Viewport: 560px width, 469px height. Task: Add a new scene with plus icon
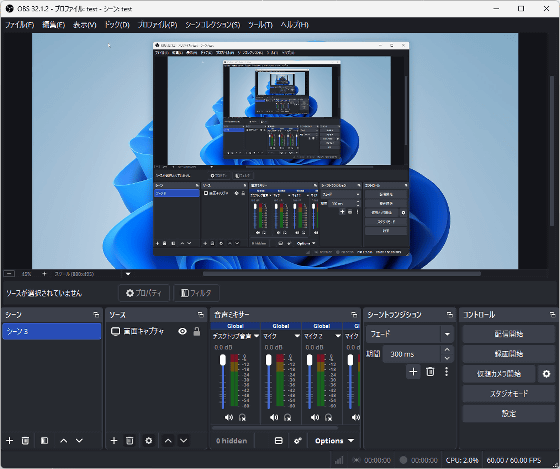tap(10, 440)
